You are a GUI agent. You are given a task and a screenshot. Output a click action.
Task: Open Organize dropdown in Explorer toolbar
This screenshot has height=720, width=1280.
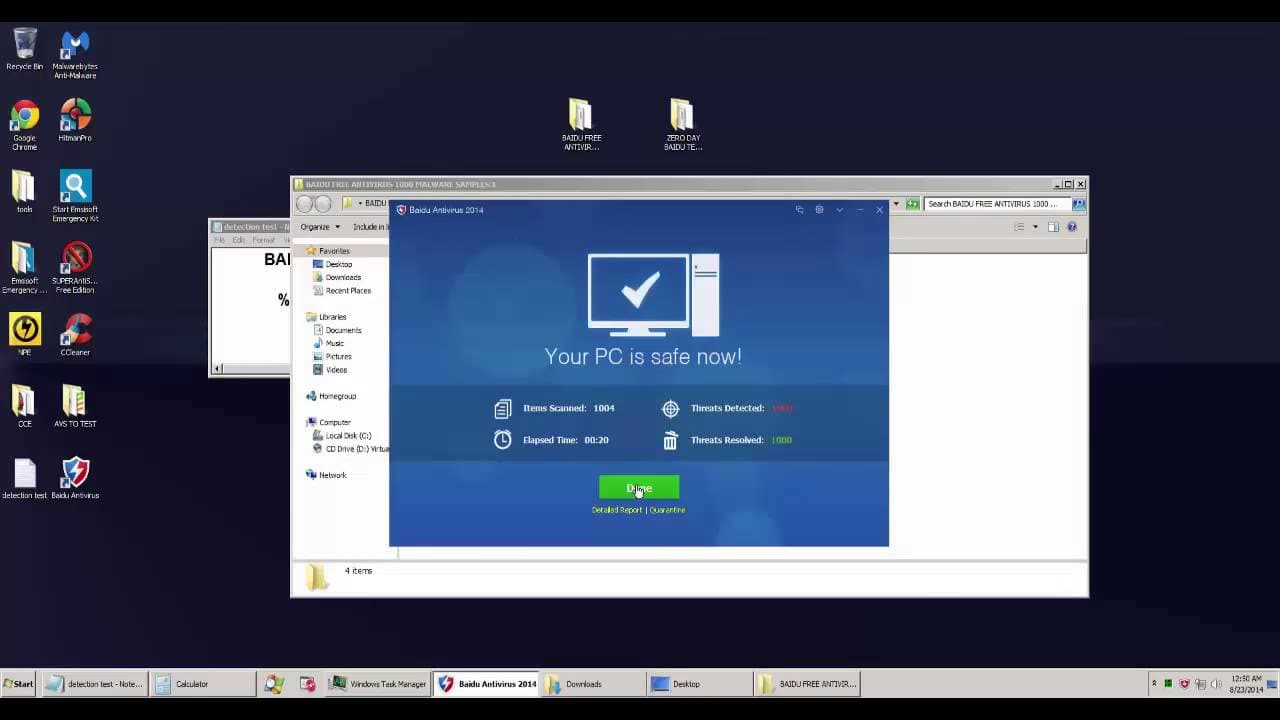click(x=320, y=227)
